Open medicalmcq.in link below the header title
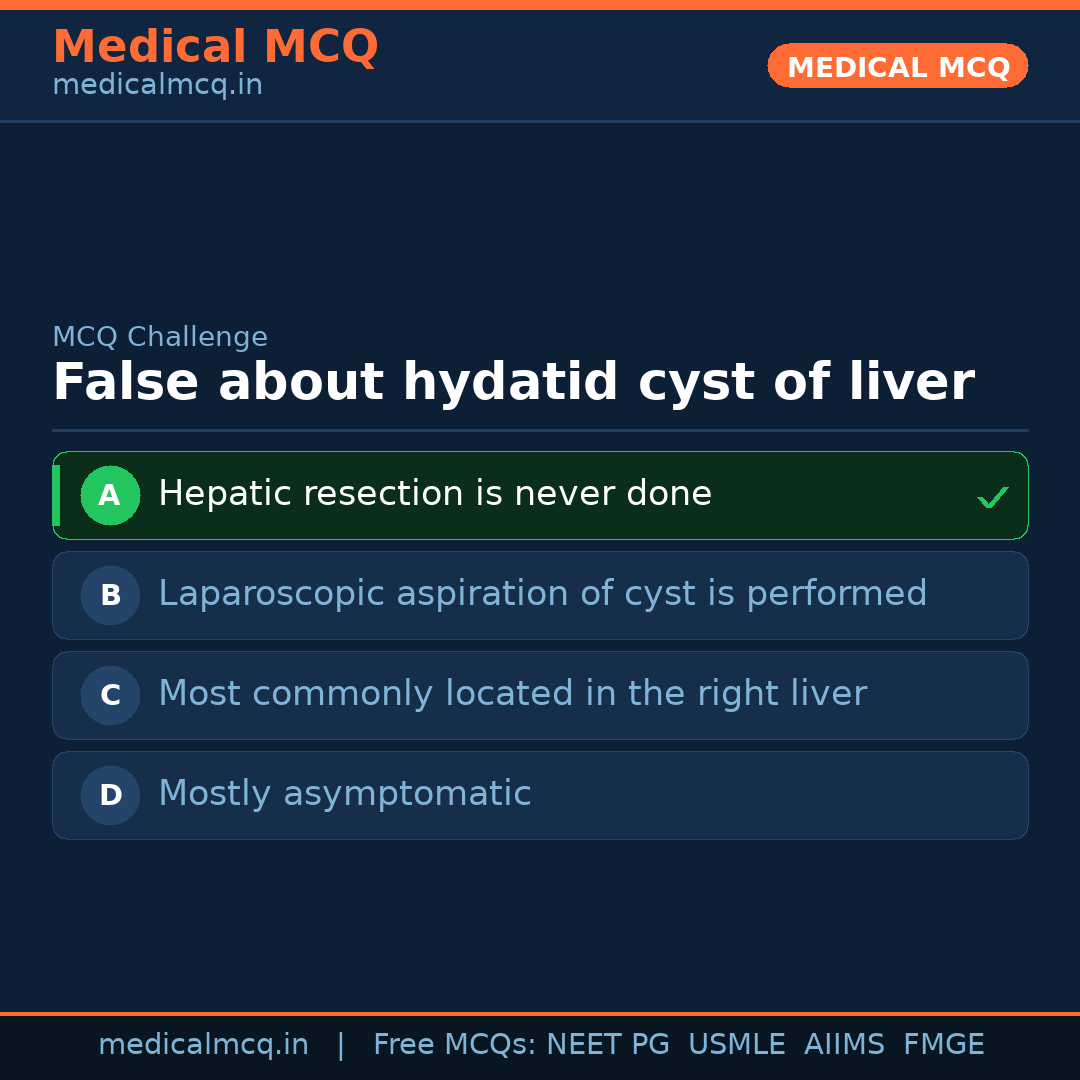Image resolution: width=1080 pixels, height=1080 pixels. click(x=157, y=86)
